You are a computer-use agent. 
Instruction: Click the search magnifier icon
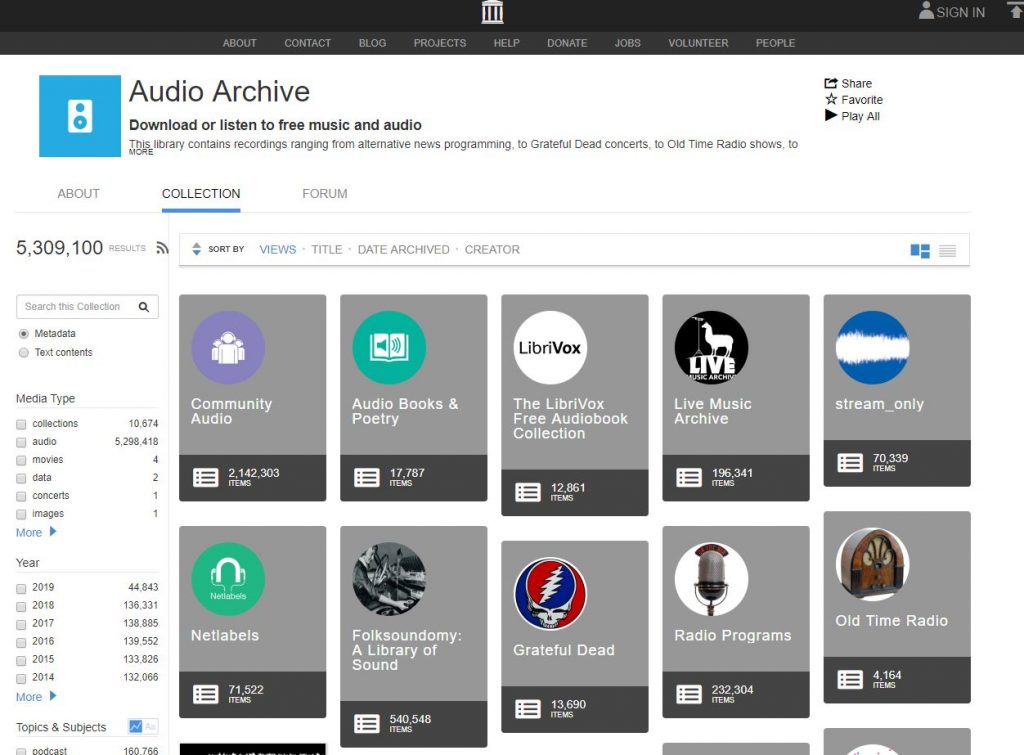point(144,307)
